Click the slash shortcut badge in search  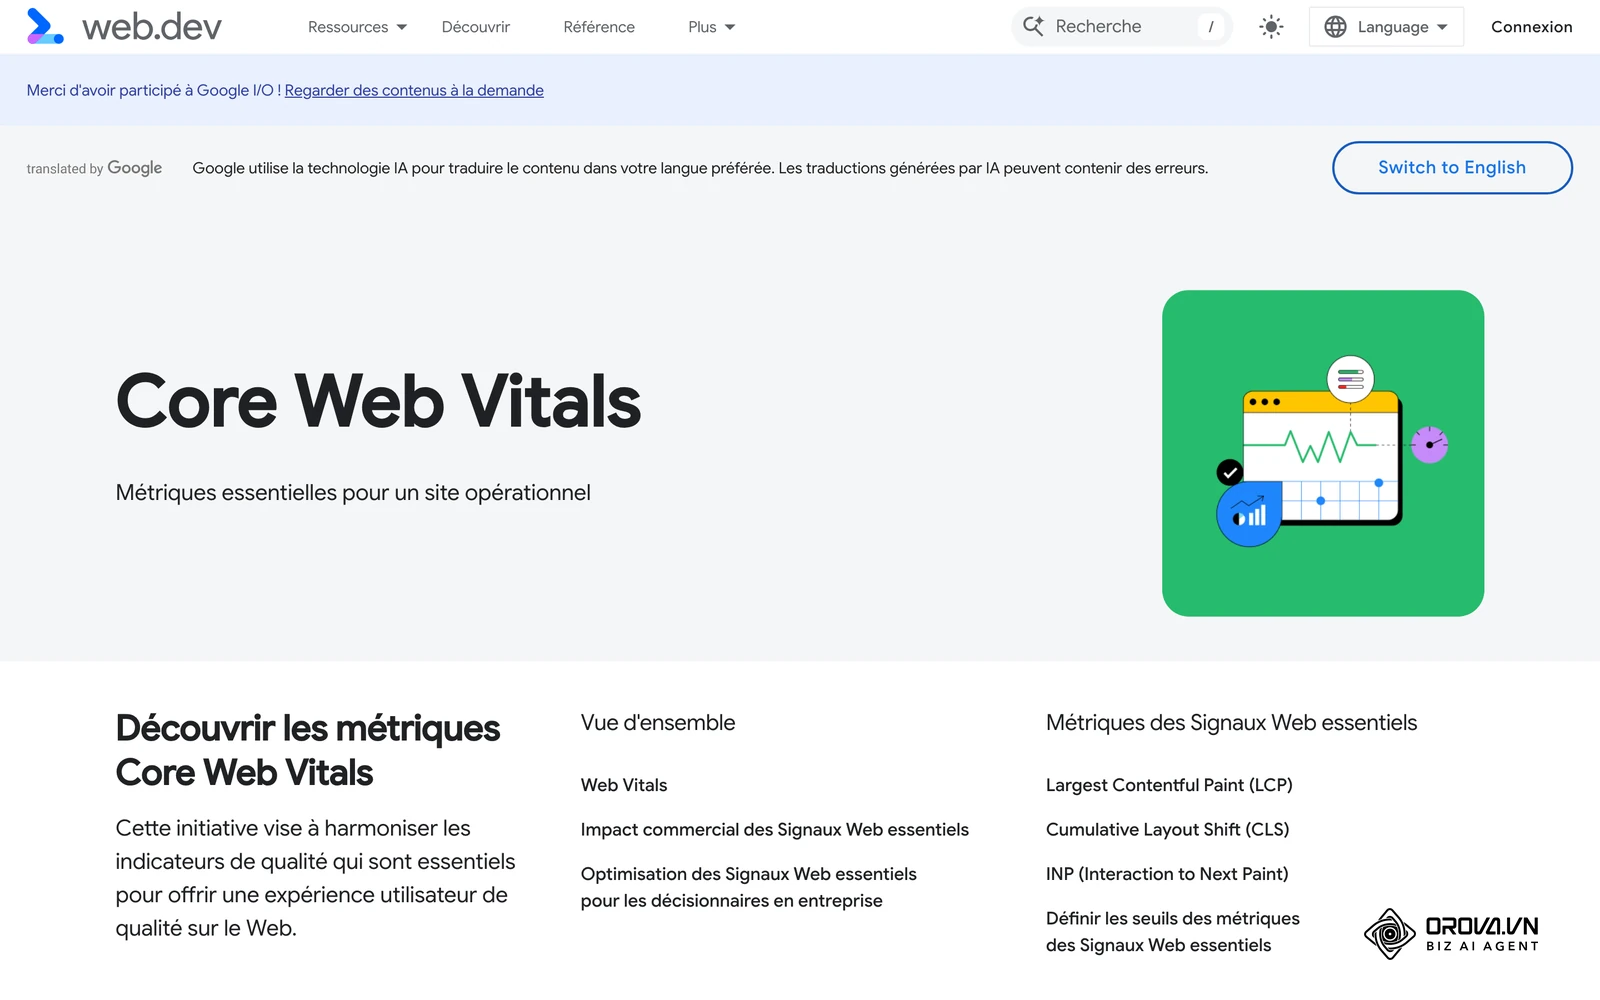click(1210, 27)
